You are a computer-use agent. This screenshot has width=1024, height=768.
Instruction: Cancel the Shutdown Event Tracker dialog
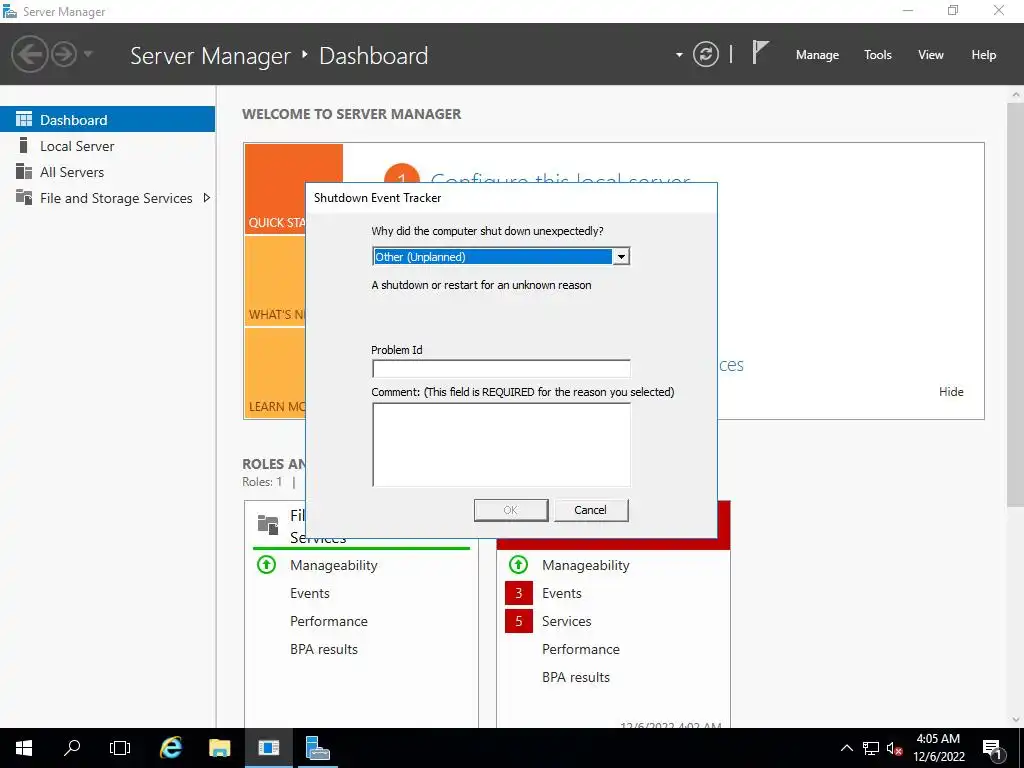[x=590, y=510]
